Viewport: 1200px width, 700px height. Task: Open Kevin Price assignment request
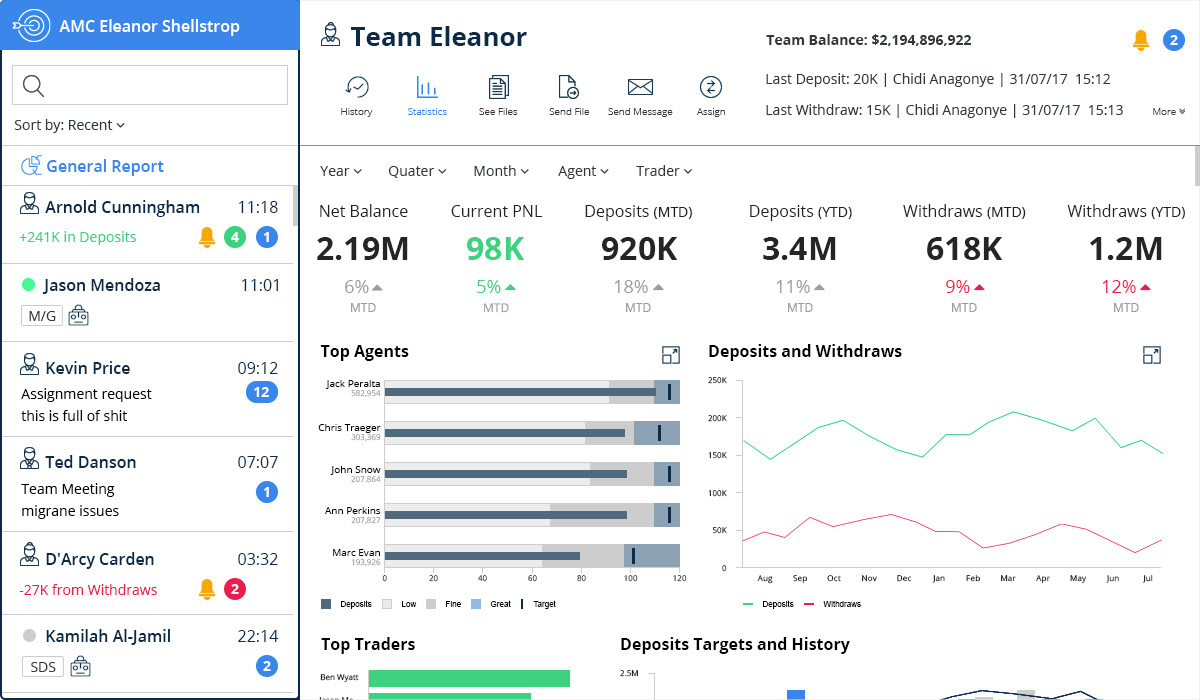86,394
